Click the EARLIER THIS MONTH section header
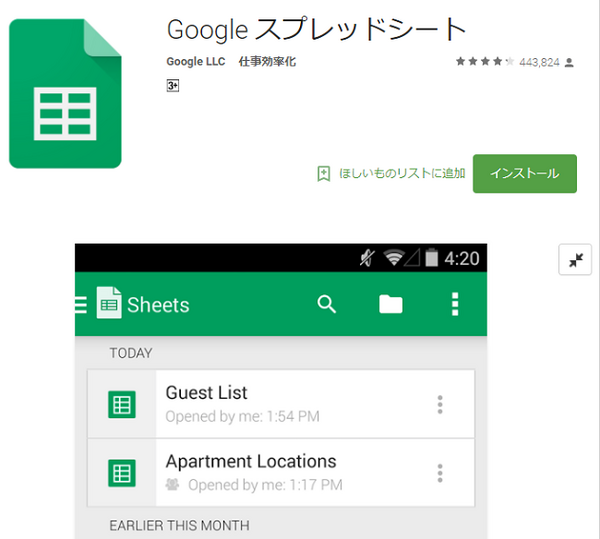This screenshot has width=600, height=539. point(179,526)
